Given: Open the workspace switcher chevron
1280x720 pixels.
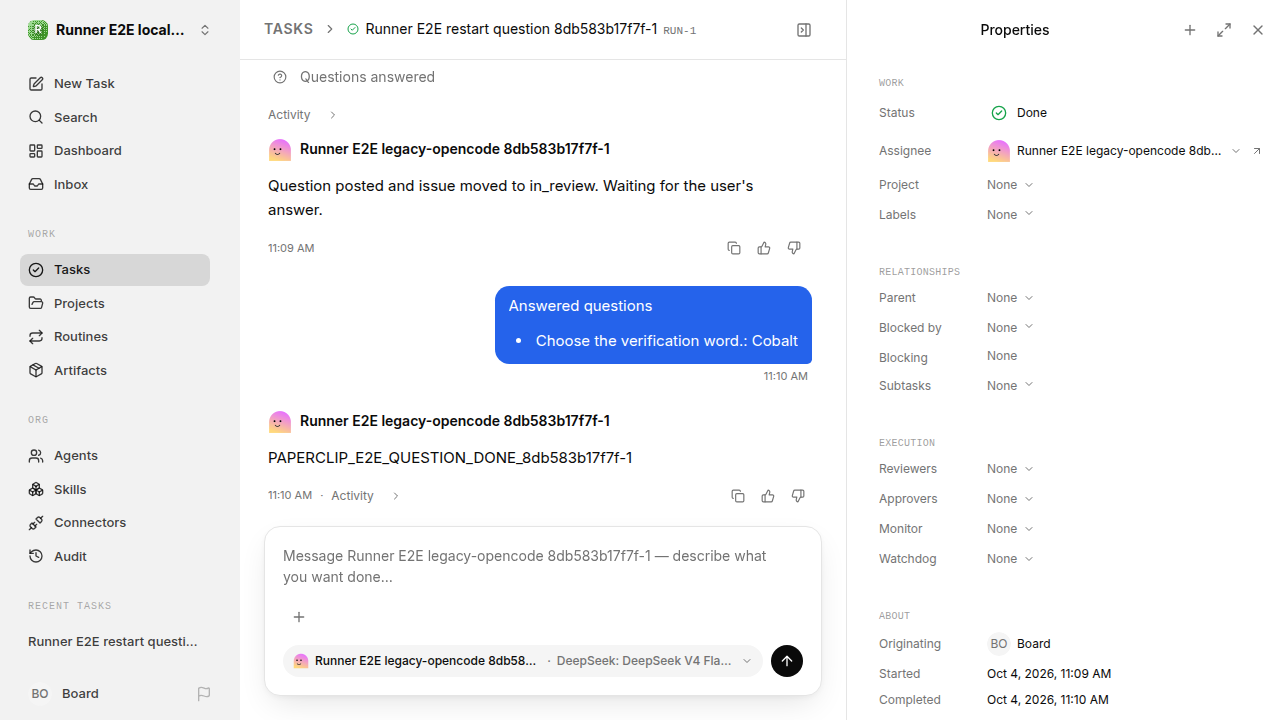Looking at the screenshot, I should coord(205,30).
